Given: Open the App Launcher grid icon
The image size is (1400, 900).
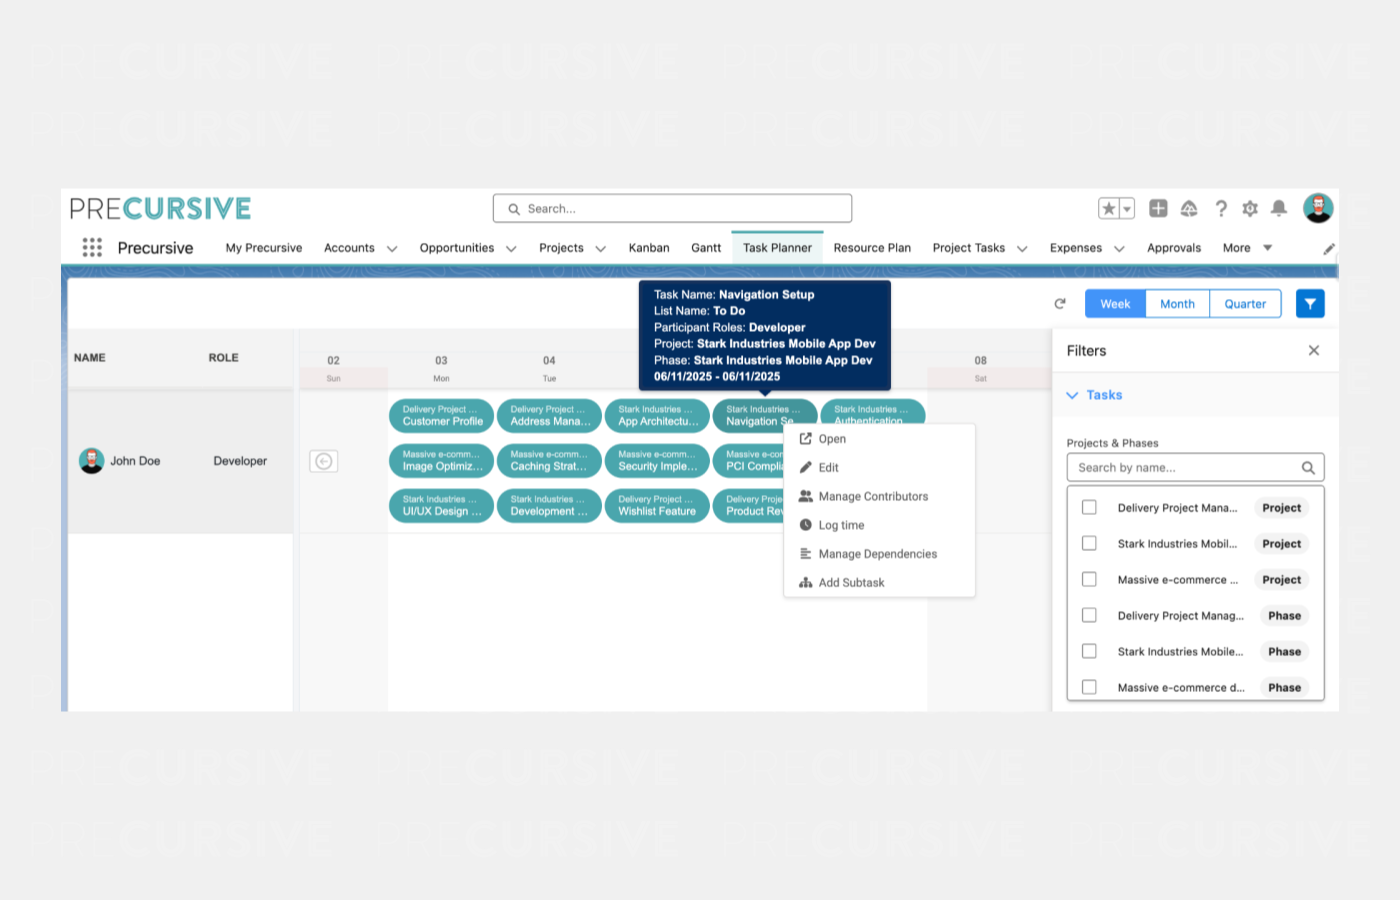Looking at the screenshot, I should tap(92, 247).
